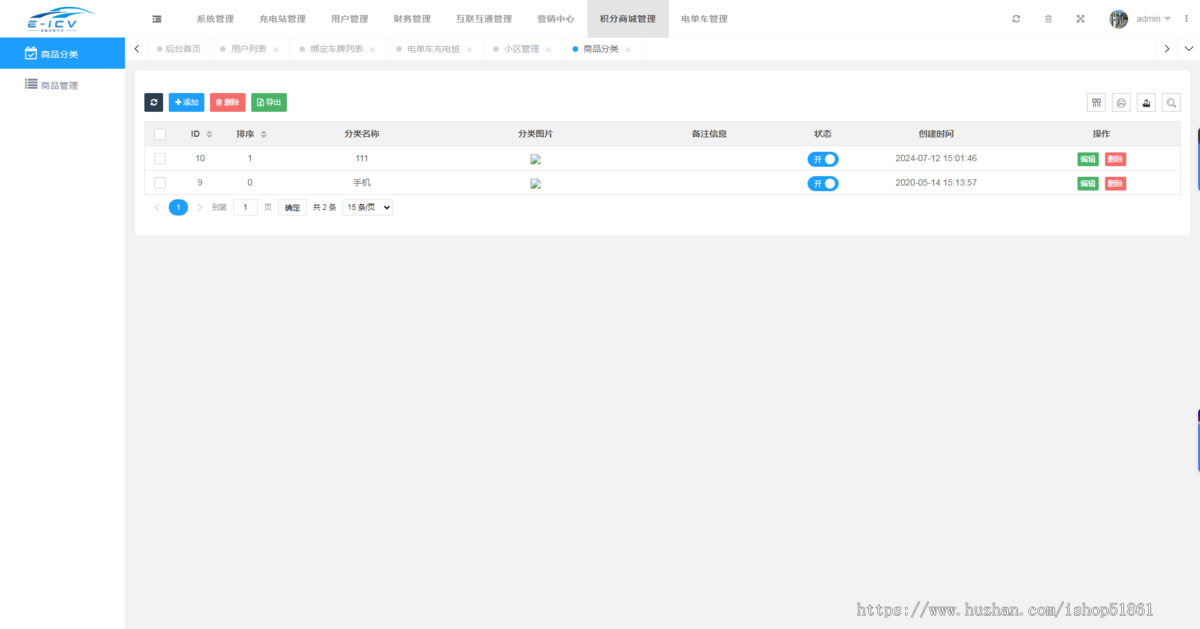Open the 电单车管理 top menu
1200x629 pixels.
[x=704, y=19]
